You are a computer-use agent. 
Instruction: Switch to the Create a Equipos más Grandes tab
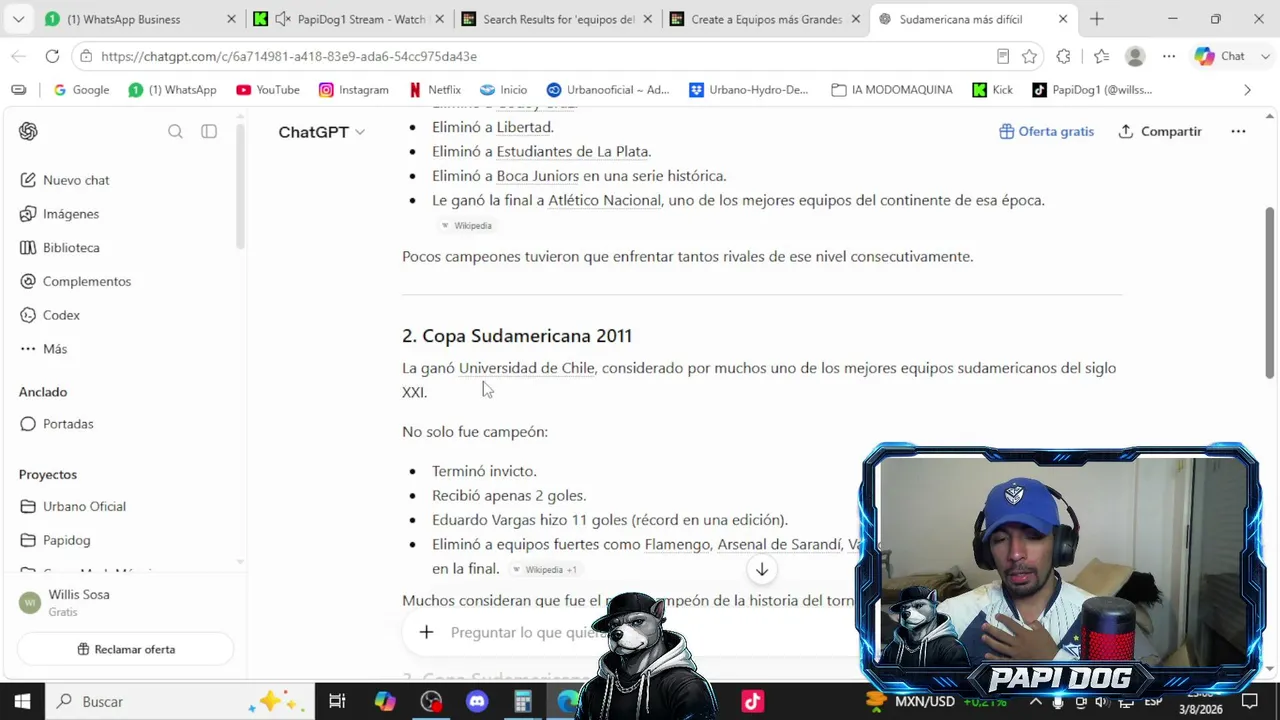pyautogui.click(x=766, y=19)
